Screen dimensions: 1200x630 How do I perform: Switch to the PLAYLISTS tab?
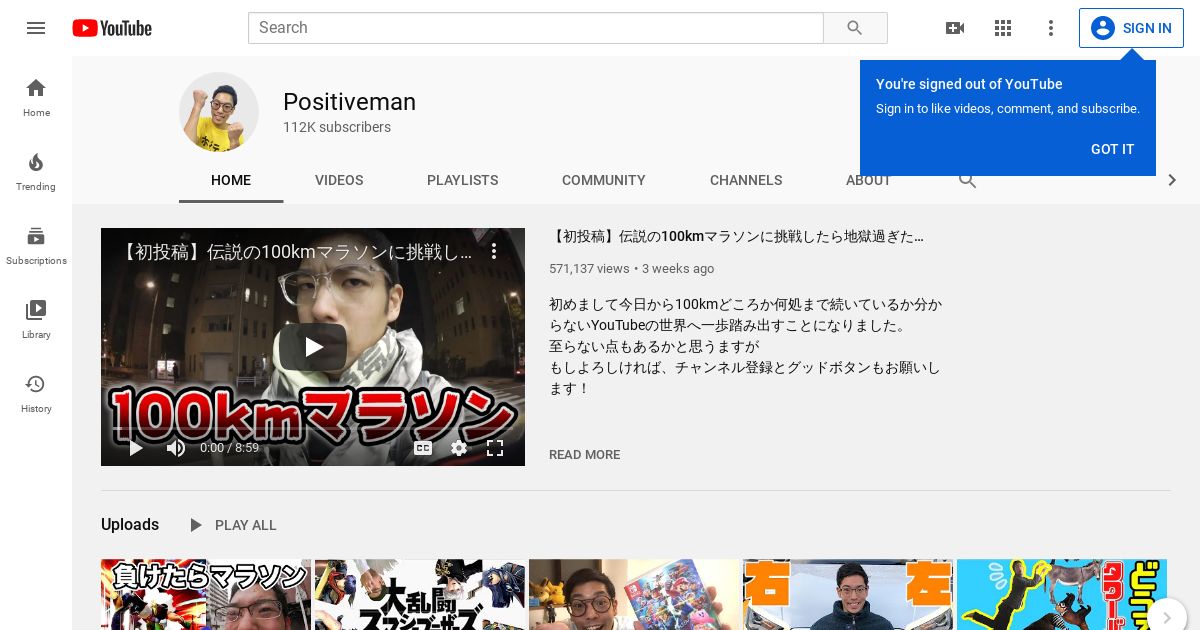(x=462, y=180)
